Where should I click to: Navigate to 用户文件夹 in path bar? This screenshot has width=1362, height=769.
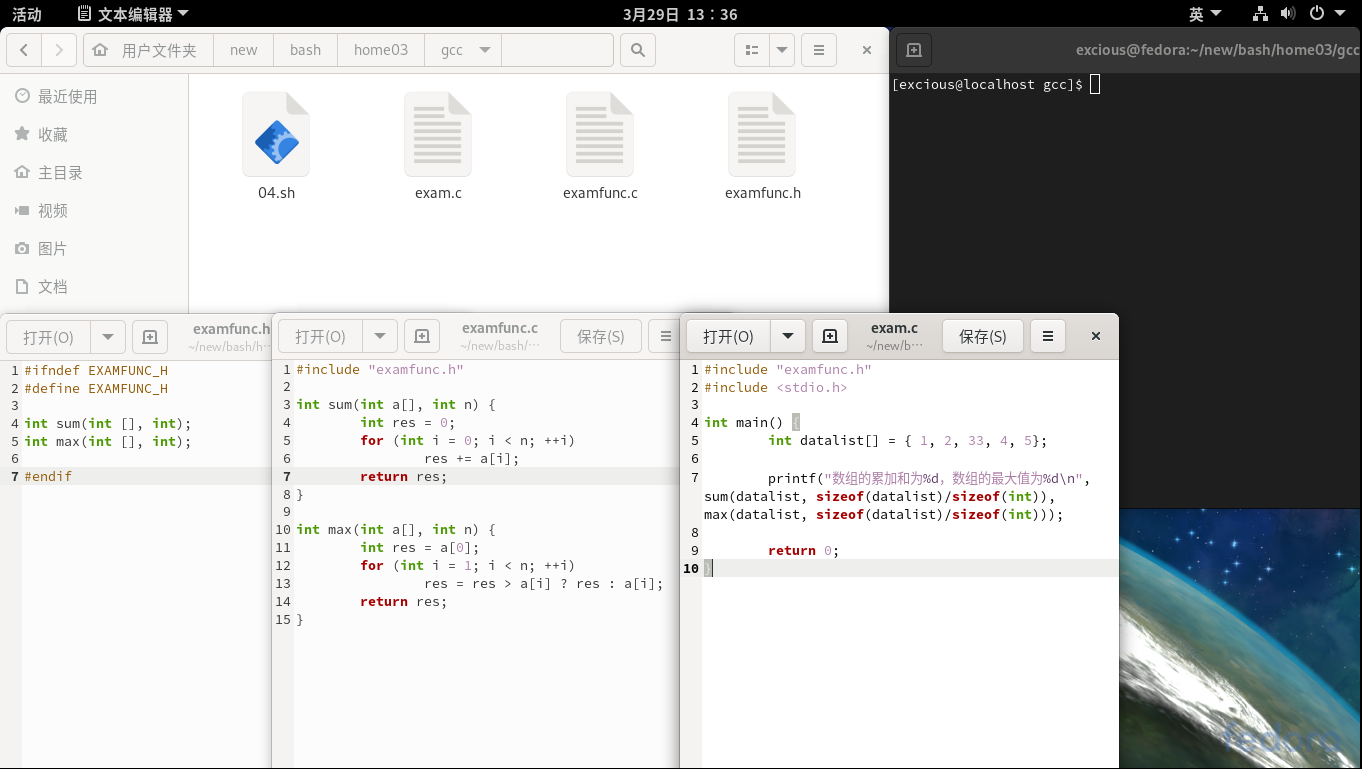point(149,50)
